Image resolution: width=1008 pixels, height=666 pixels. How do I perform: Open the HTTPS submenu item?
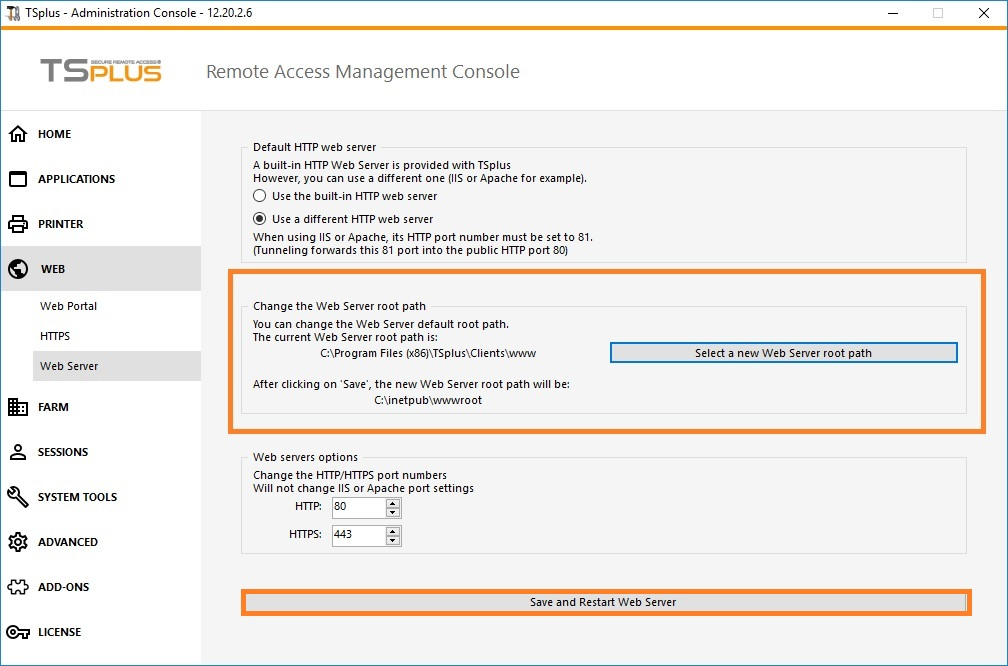(x=55, y=336)
